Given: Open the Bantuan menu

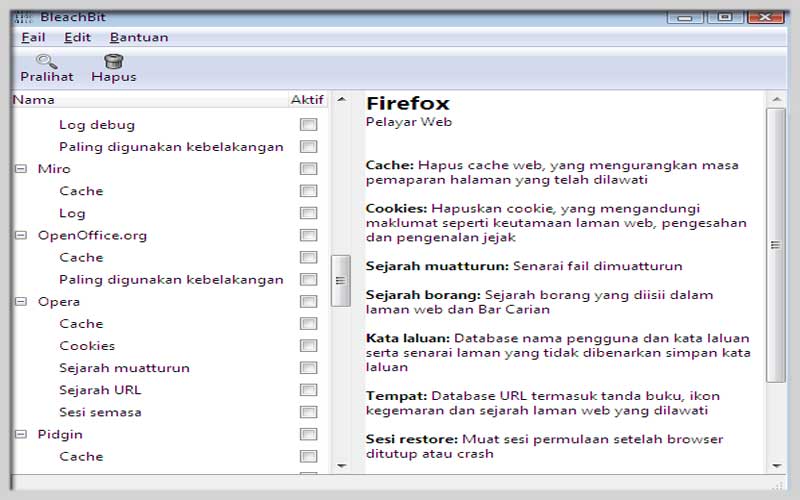Looking at the screenshot, I should 139,38.
